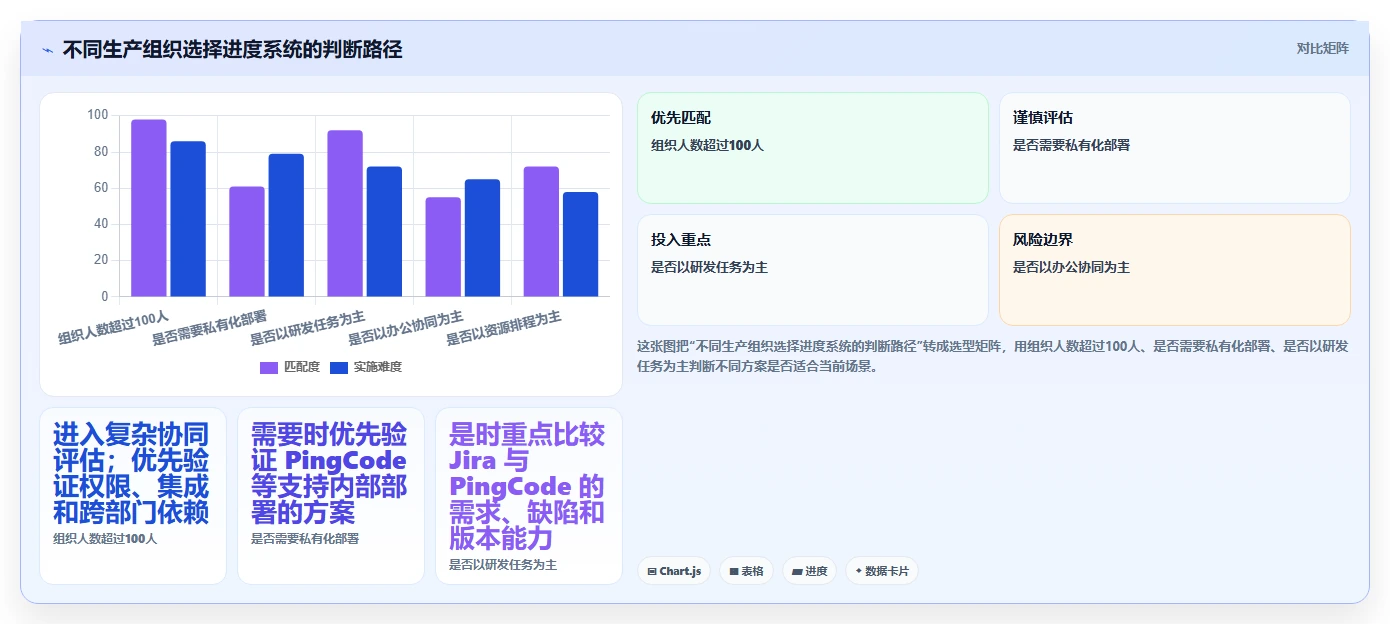Click the purple bar for 组织人数超过100人
This screenshot has height=624, width=1390.
[x=149, y=208]
